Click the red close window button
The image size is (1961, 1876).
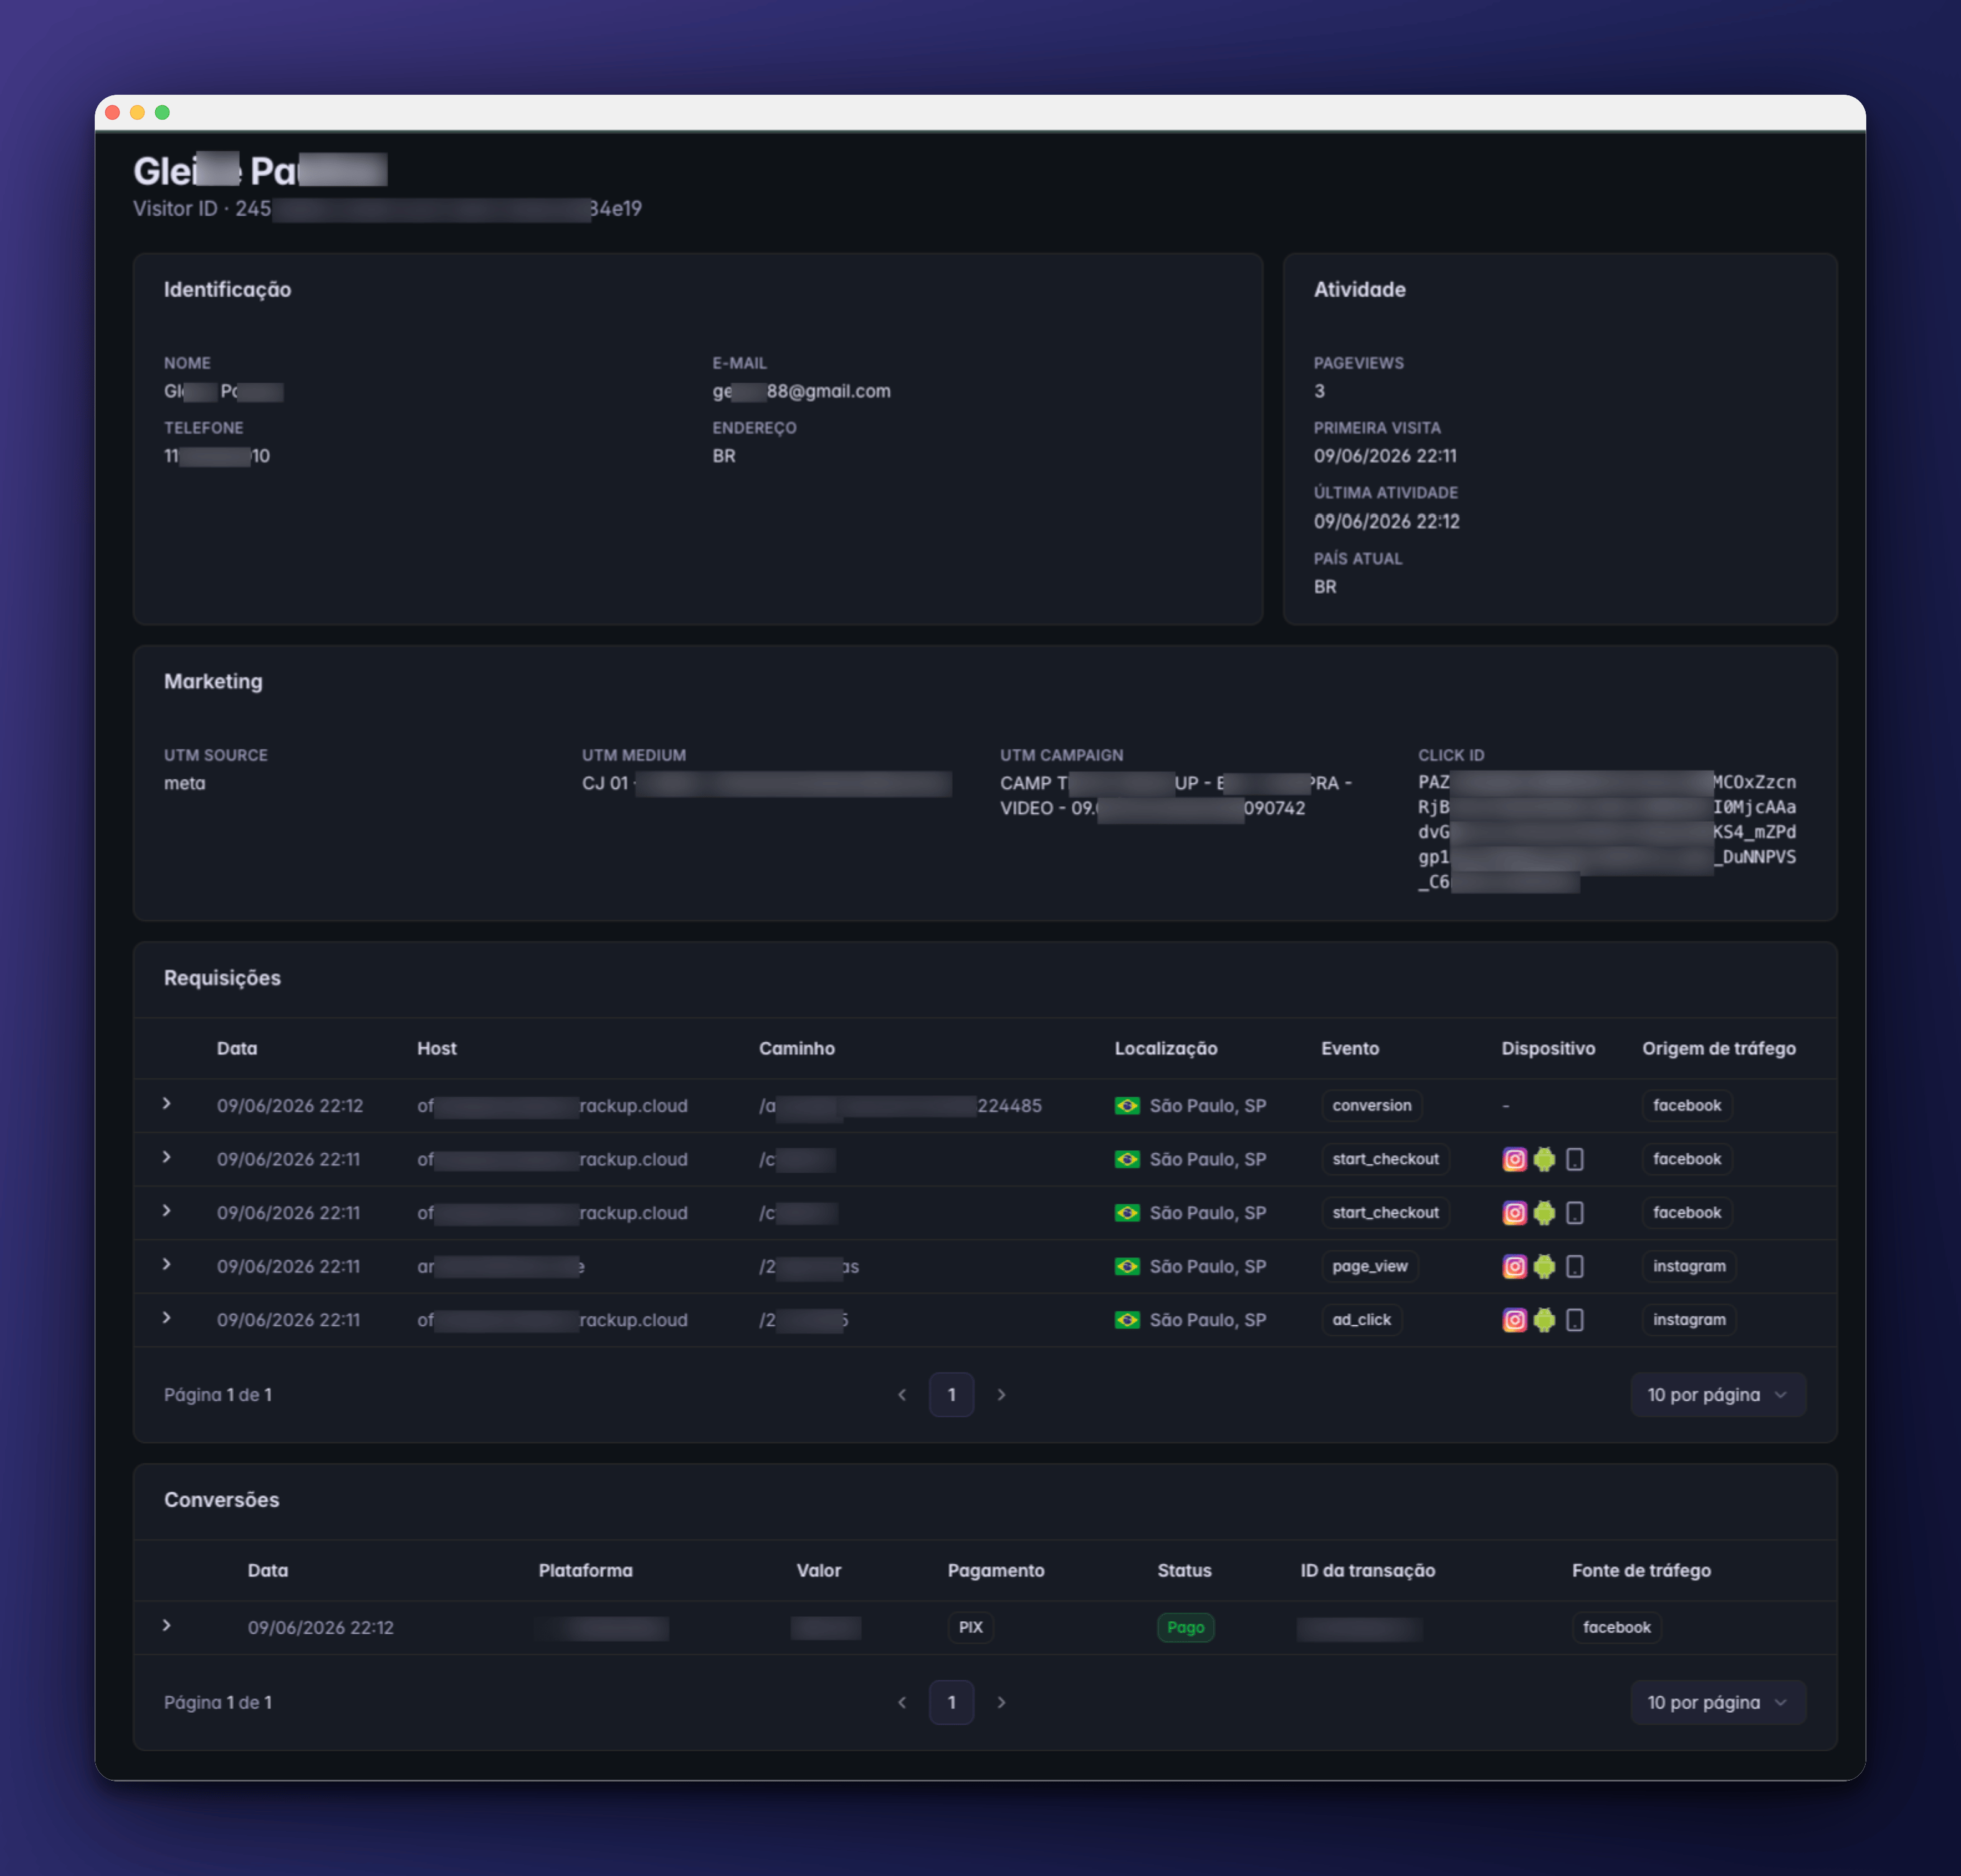point(112,112)
